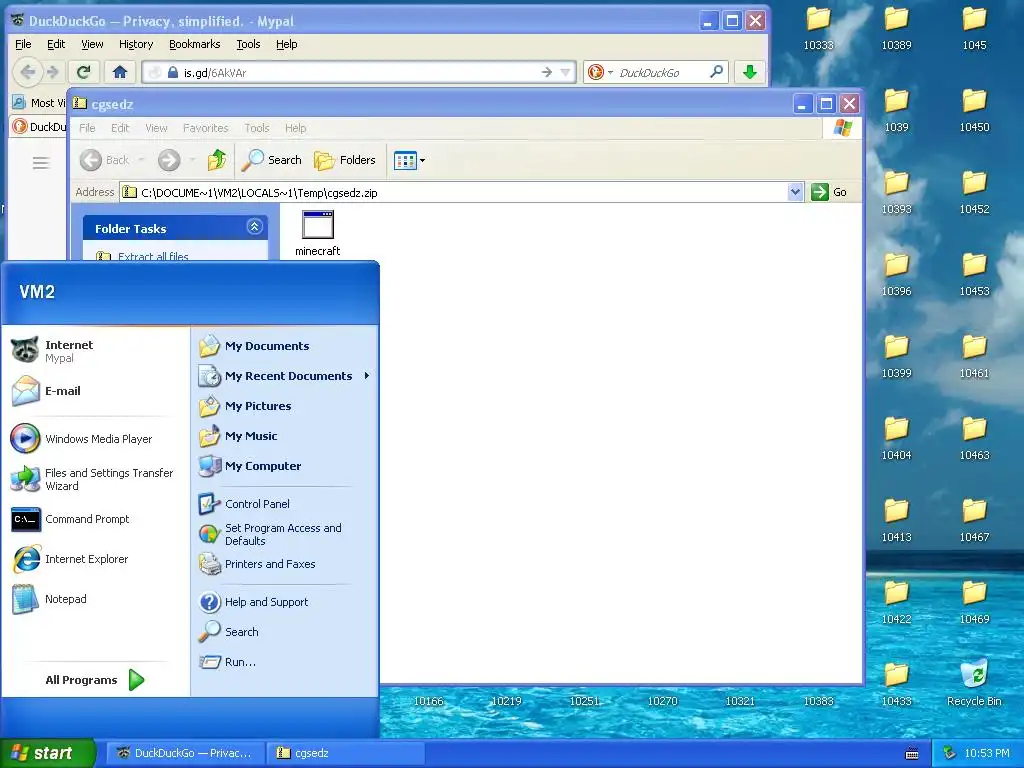The height and width of the screenshot is (768, 1024).
Task: Switch to cgsedz taskbar button
Action: 346,753
